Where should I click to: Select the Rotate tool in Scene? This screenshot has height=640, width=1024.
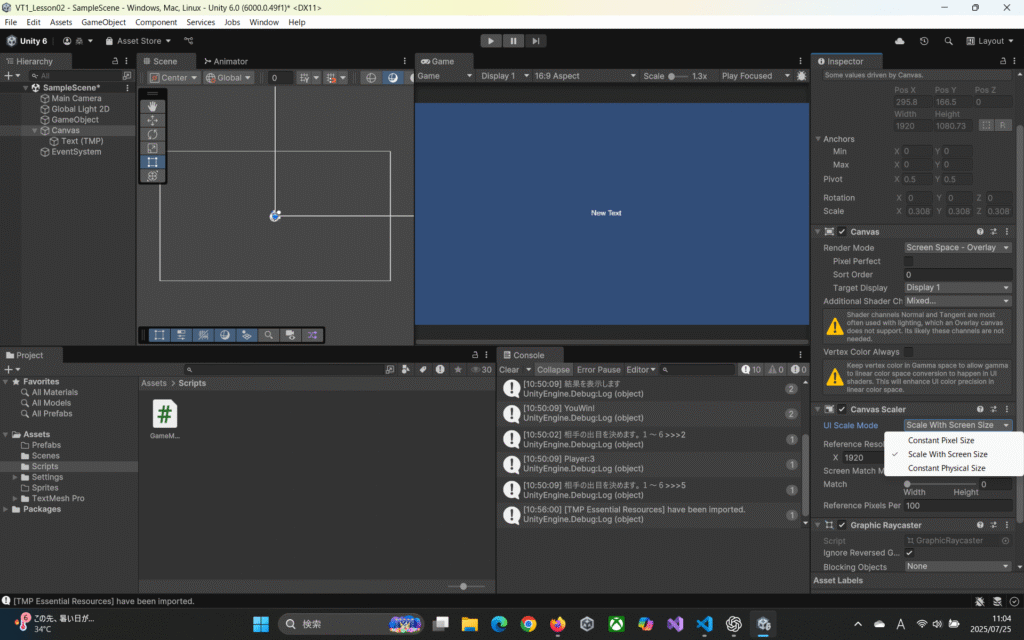coord(152,134)
